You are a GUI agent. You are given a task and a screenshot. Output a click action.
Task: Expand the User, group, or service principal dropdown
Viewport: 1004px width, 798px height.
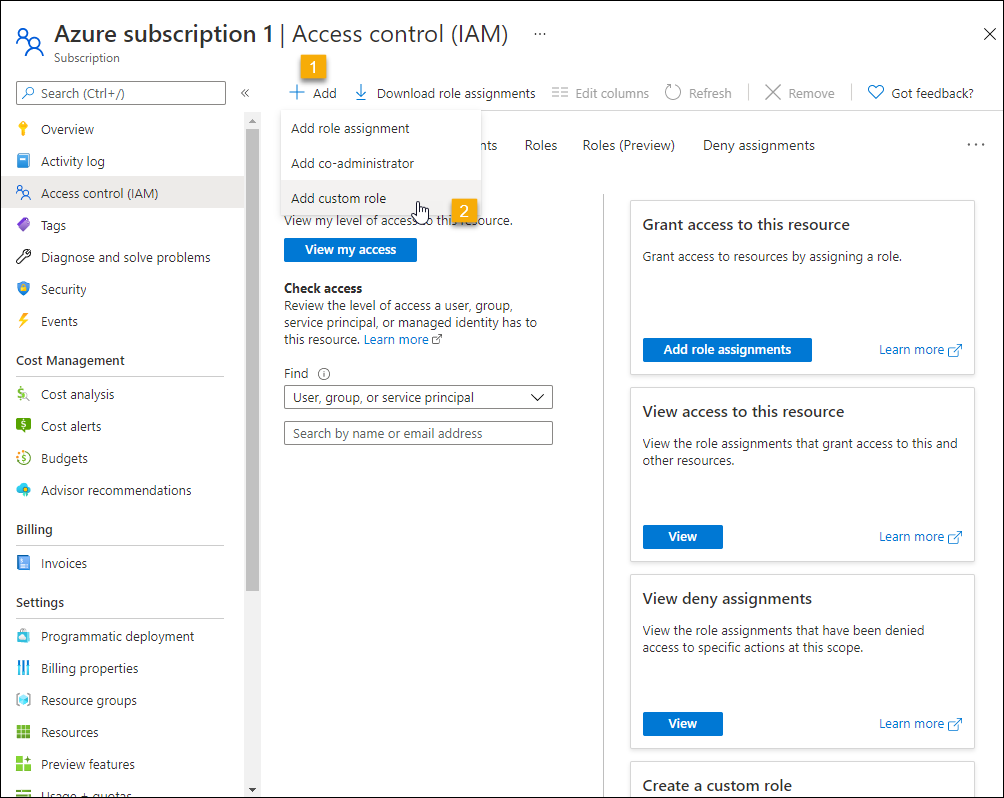[418, 397]
